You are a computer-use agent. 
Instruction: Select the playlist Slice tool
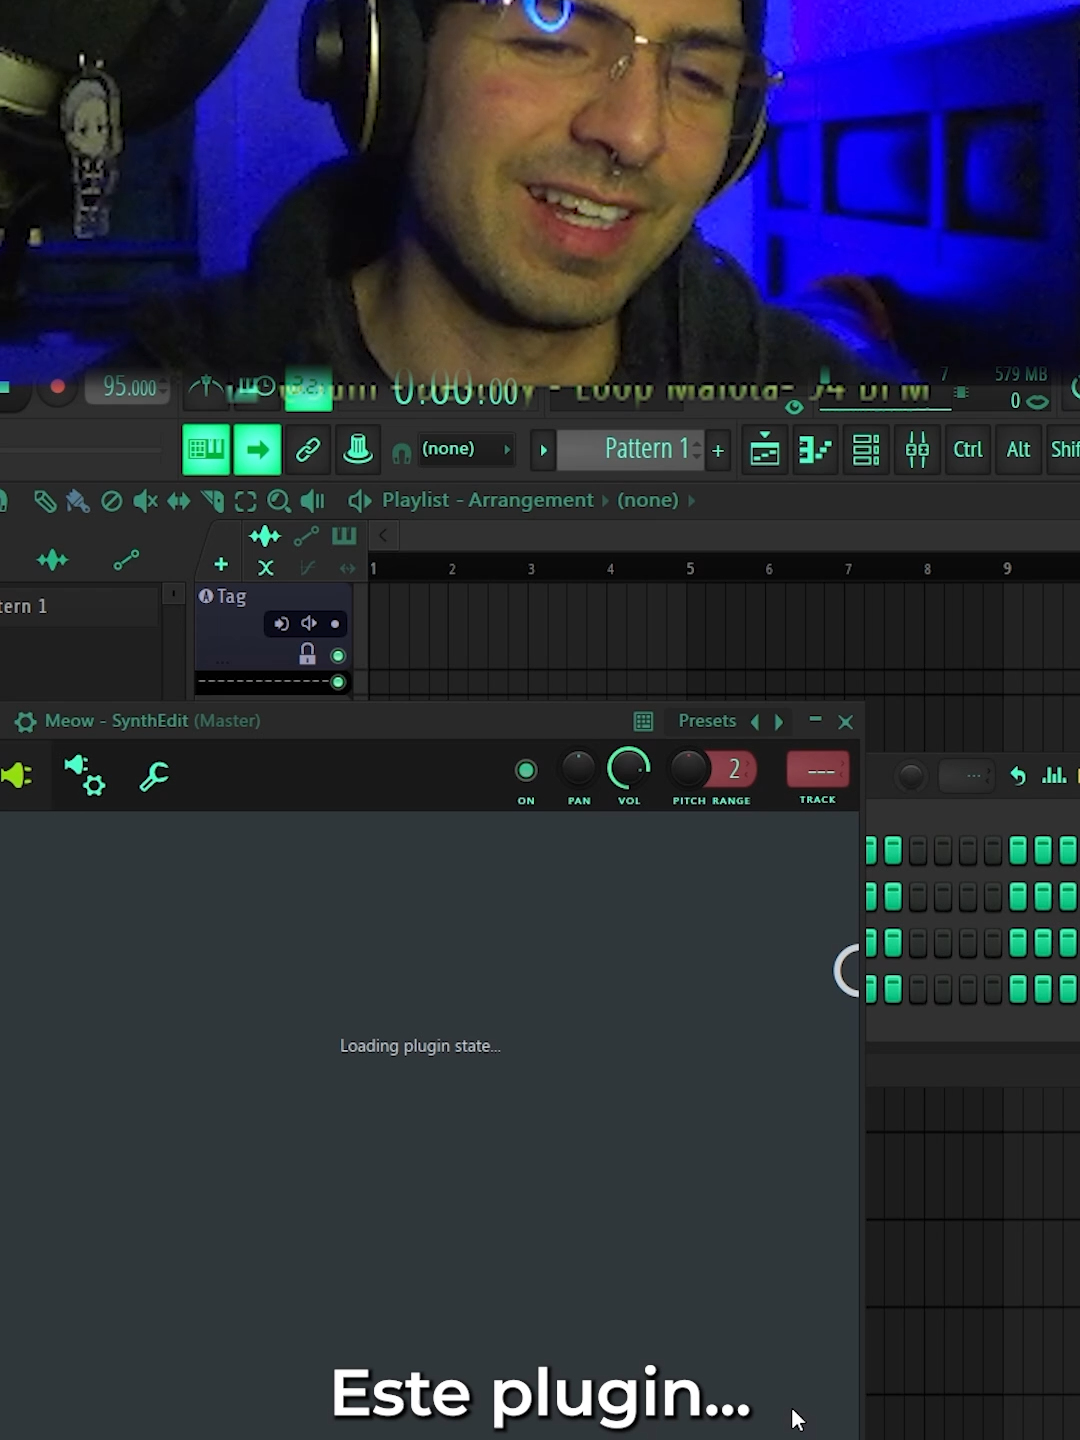tap(212, 501)
